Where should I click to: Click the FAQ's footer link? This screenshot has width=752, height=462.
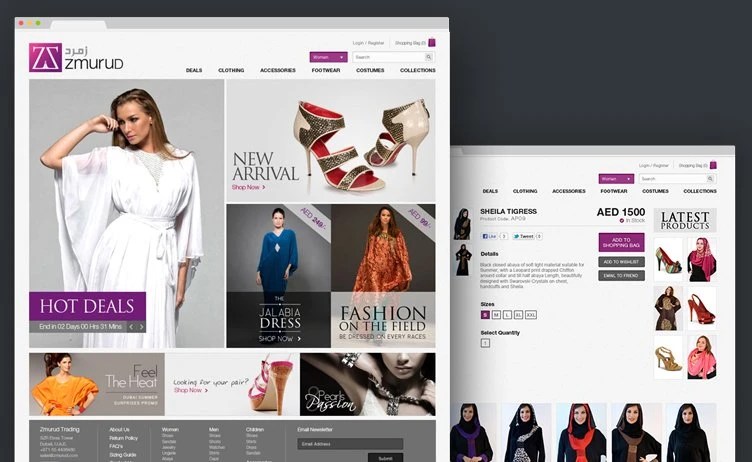[116, 446]
